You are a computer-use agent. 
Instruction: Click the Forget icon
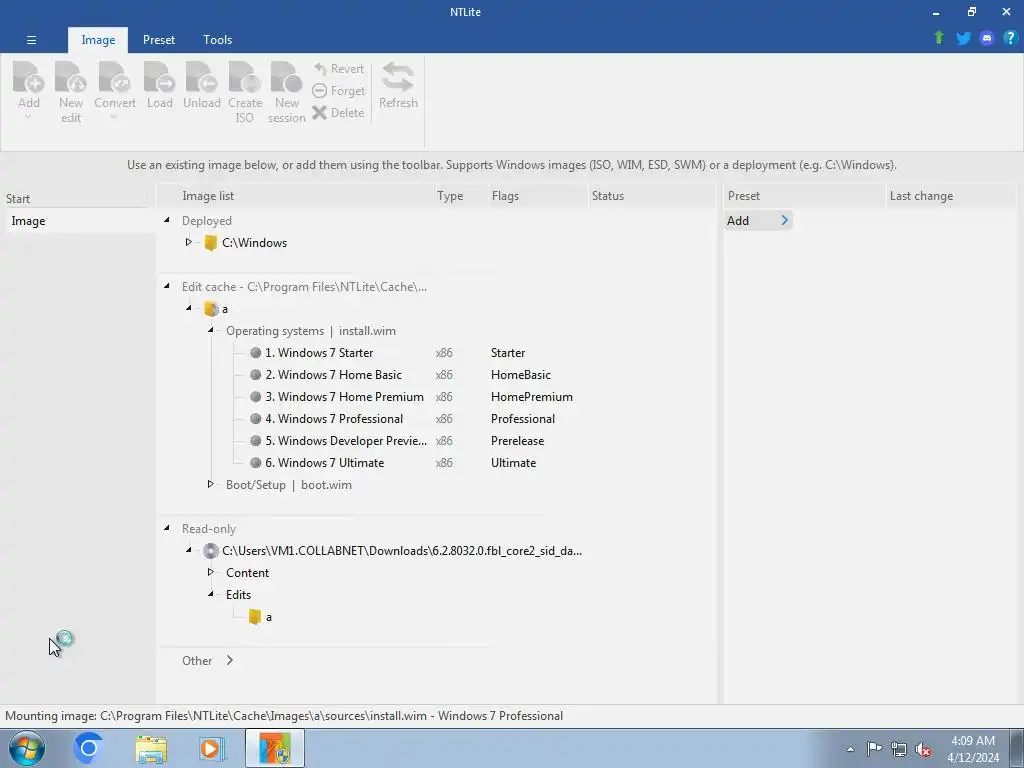pos(319,91)
